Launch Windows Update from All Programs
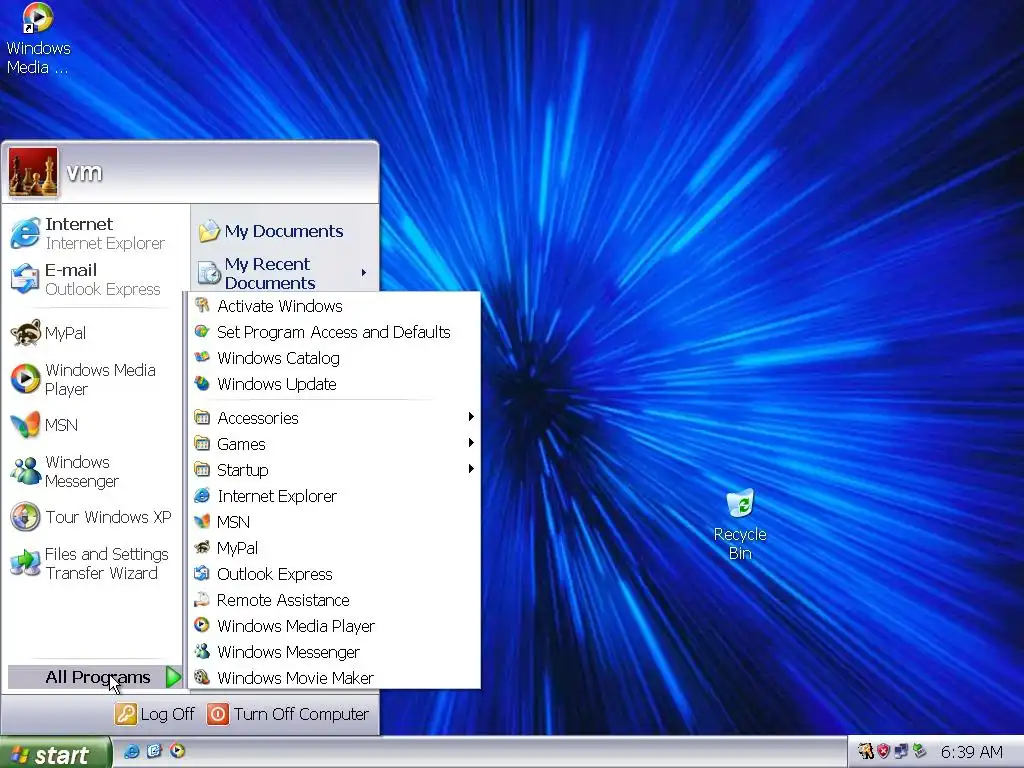This screenshot has width=1024, height=768. [x=334, y=384]
